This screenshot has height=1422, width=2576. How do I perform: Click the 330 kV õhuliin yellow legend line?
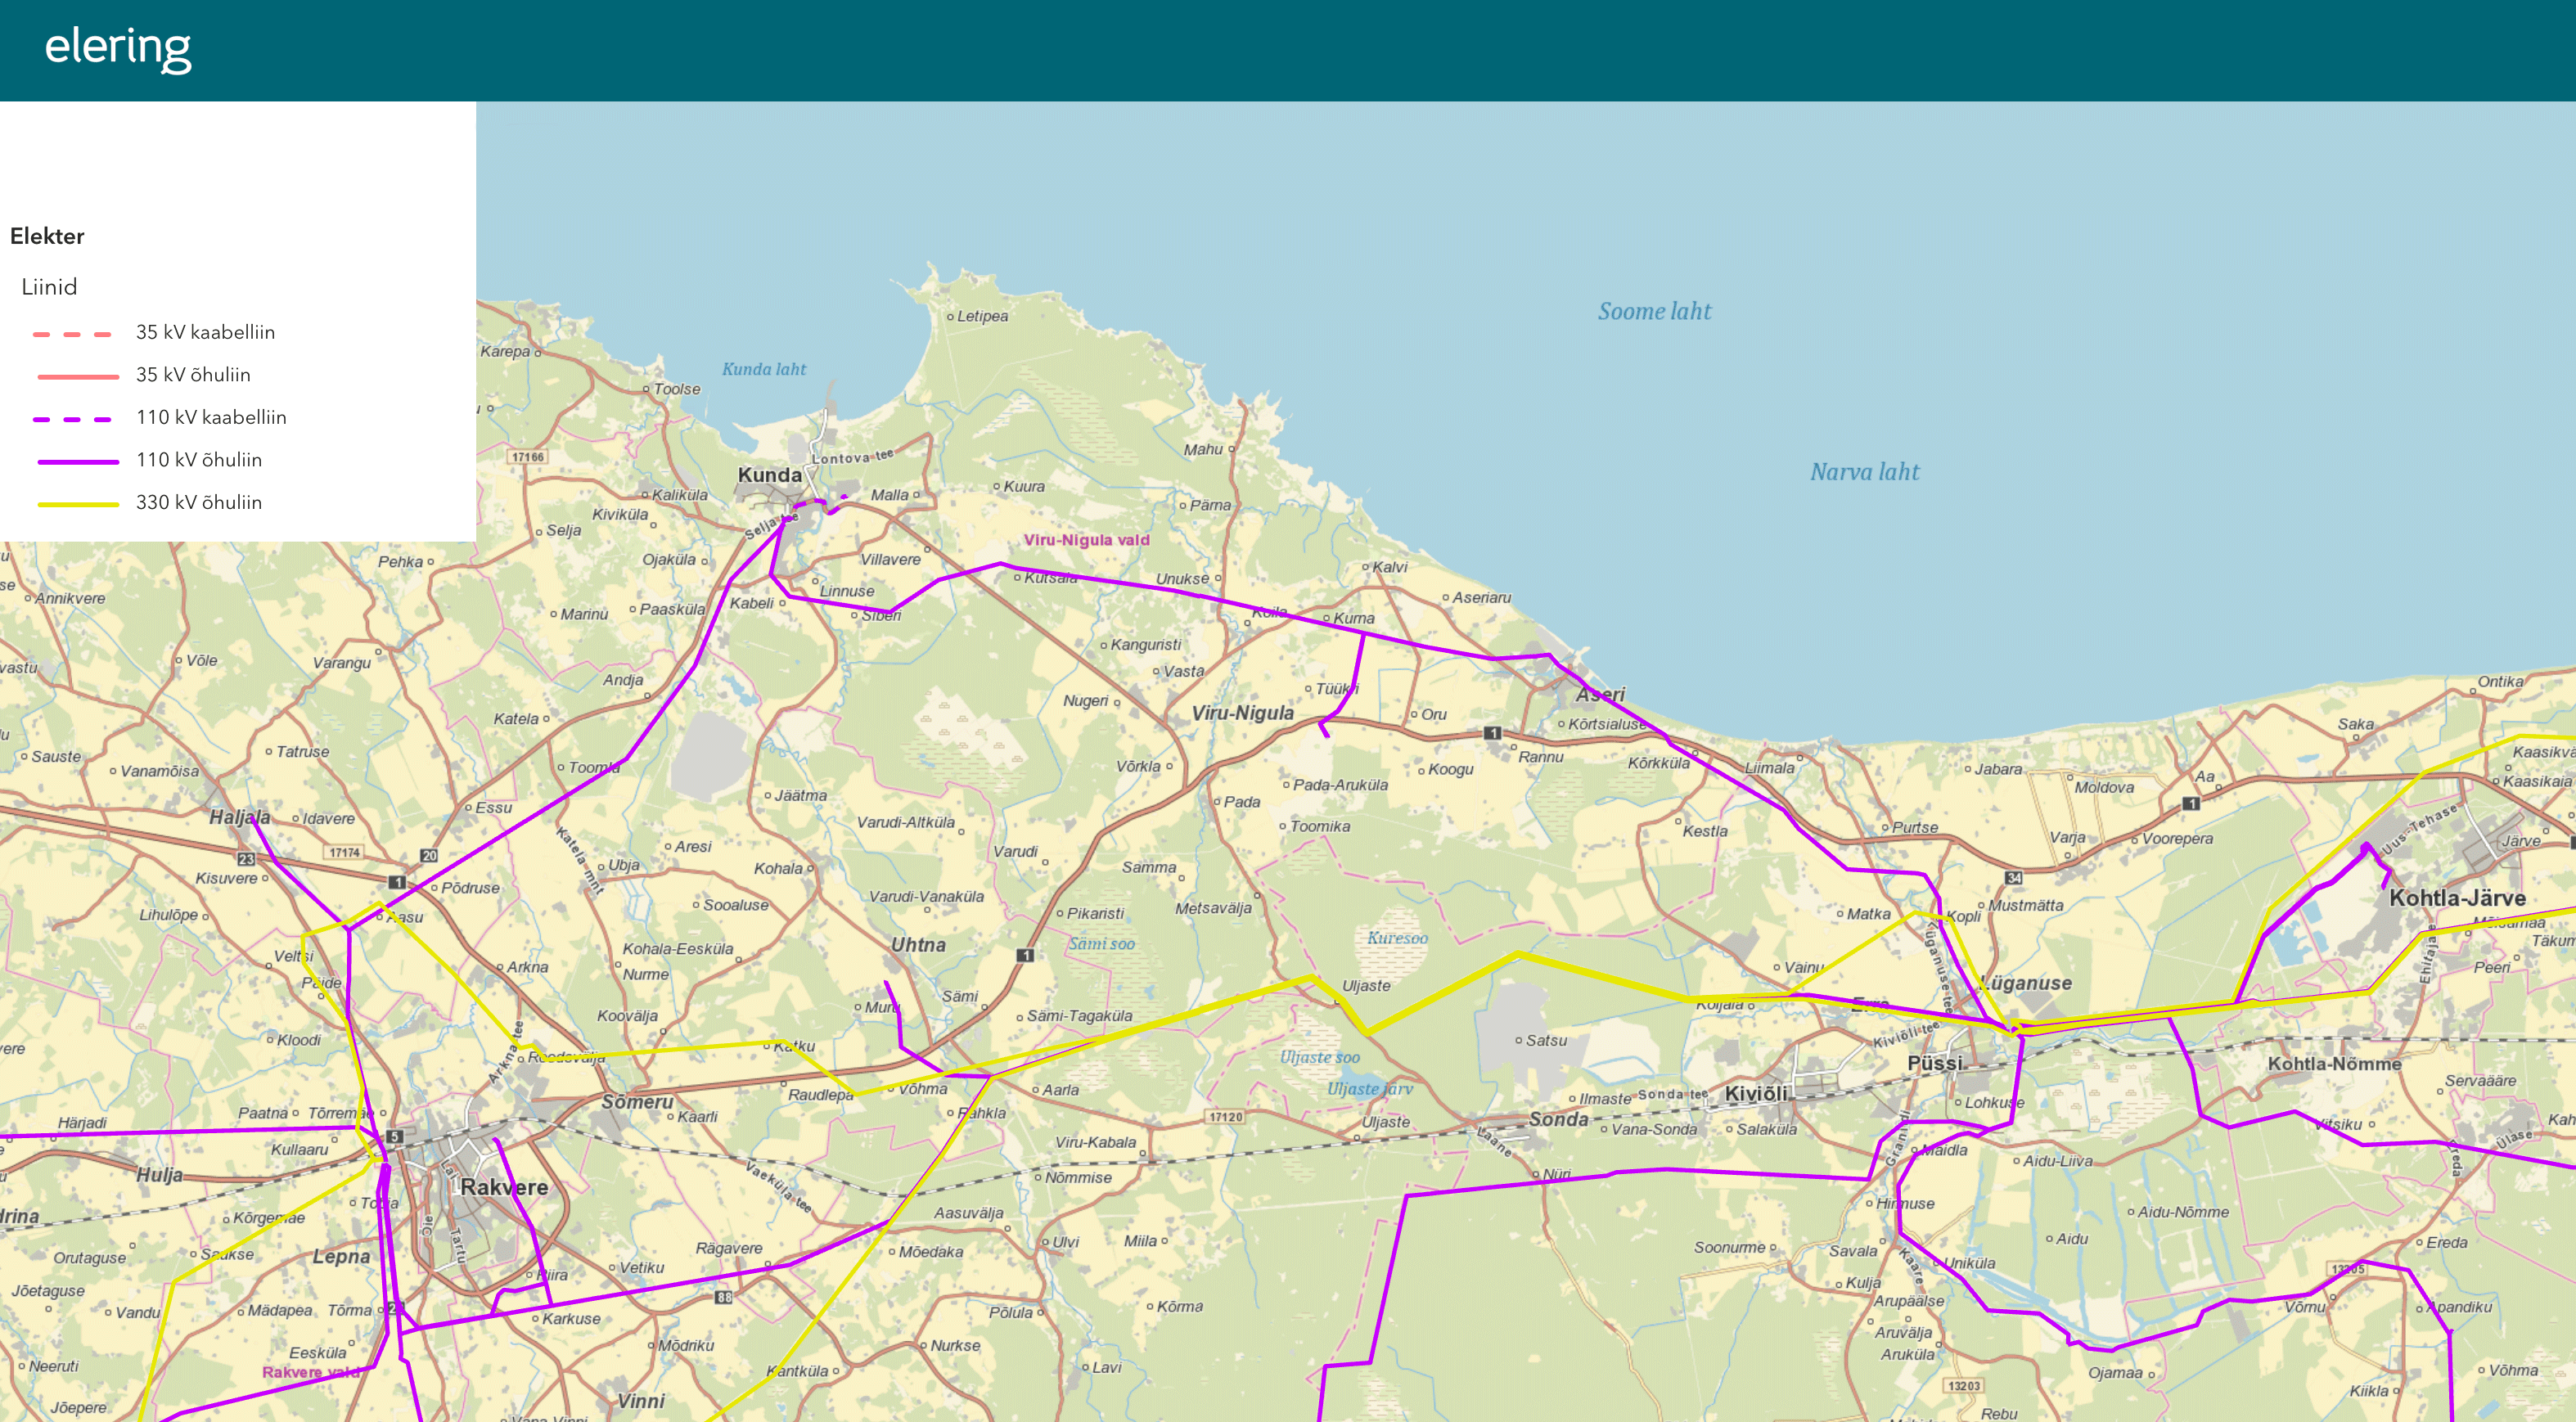(x=78, y=504)
